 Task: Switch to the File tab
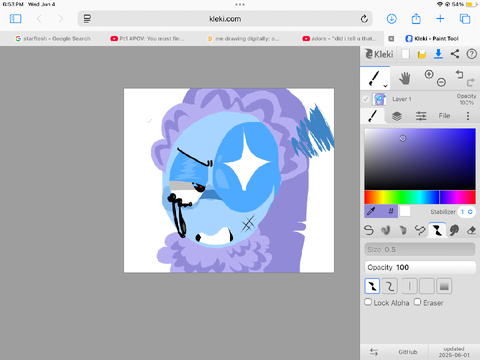tap(444, 116)
